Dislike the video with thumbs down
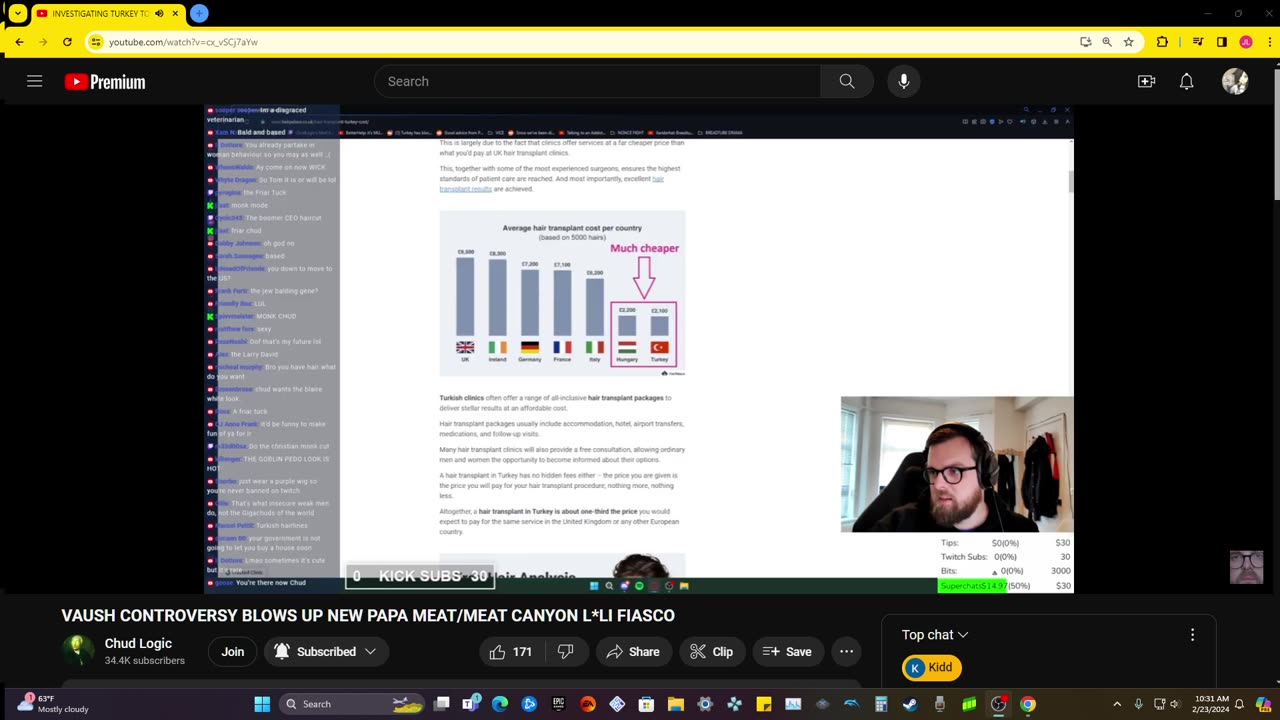The width and height of the screenshot is (1280, 720). (566, 652)
